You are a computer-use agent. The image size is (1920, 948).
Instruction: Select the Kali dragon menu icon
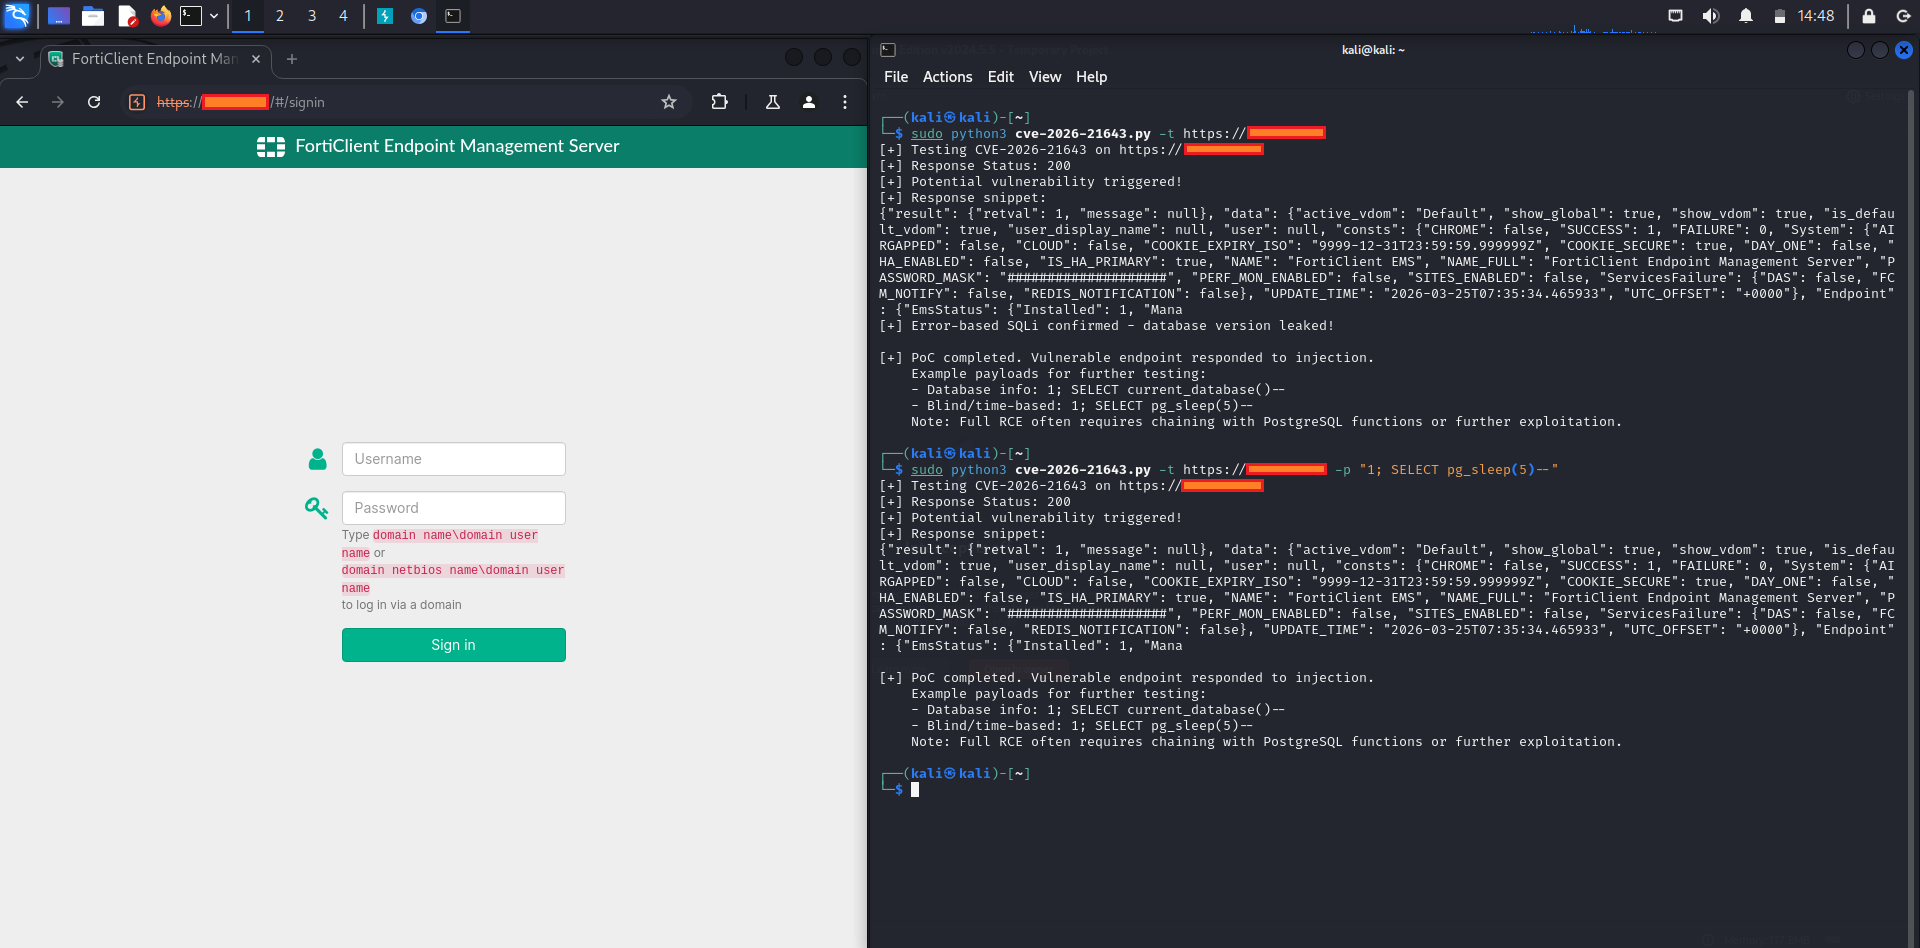pyautogui.click(x=18, y=16)
